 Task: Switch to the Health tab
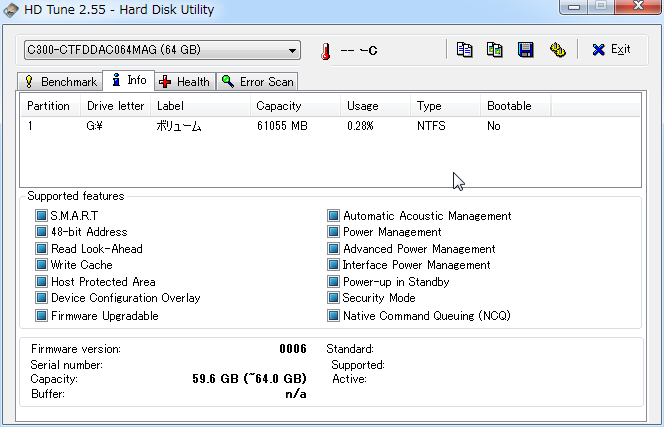pos(184,81)
